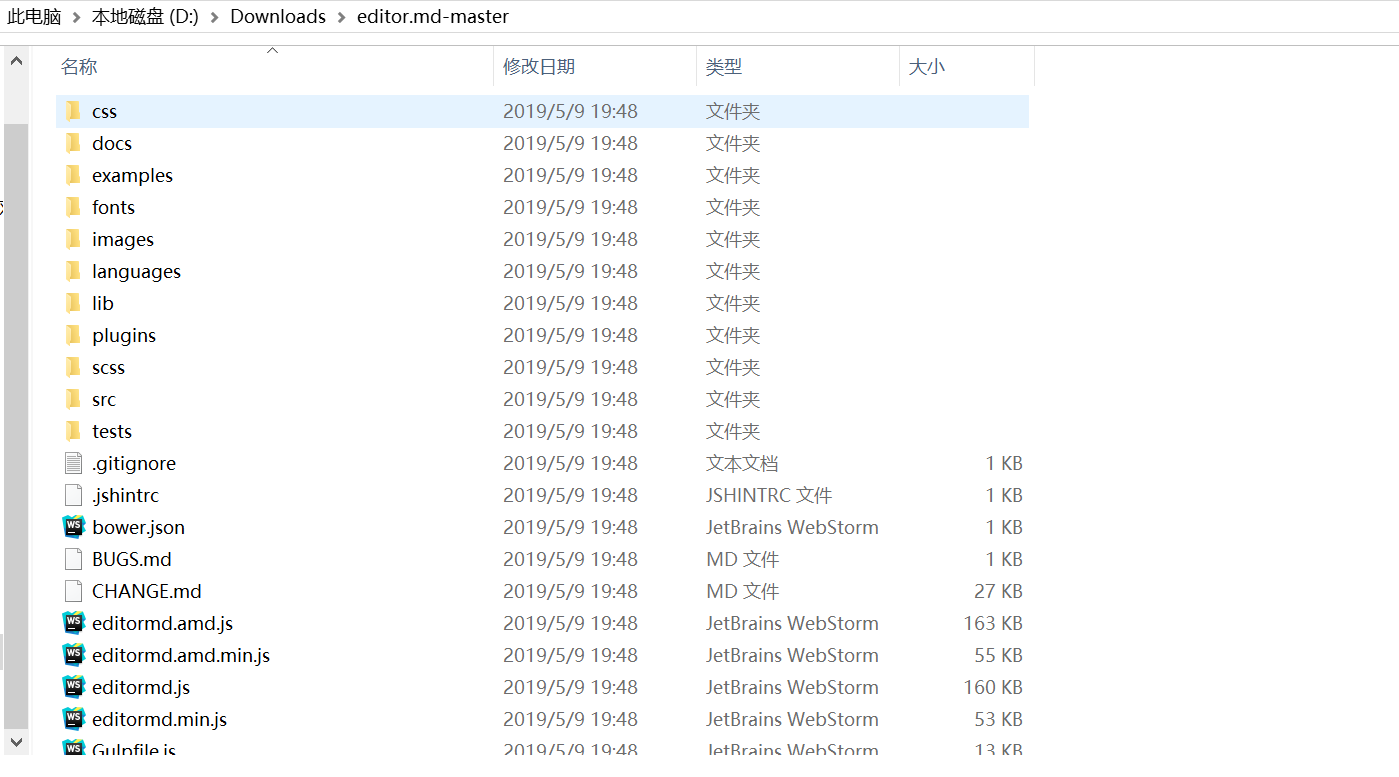Click the scroll down arrow of navigation pane
Image resolution: width=1399 pixels, height=777 pixels.
point(16,742)
